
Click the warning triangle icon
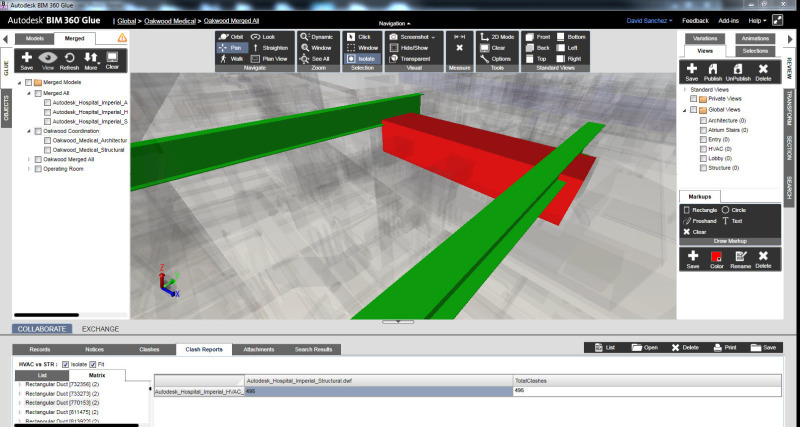pyautogui.click(x=122, y=38)
